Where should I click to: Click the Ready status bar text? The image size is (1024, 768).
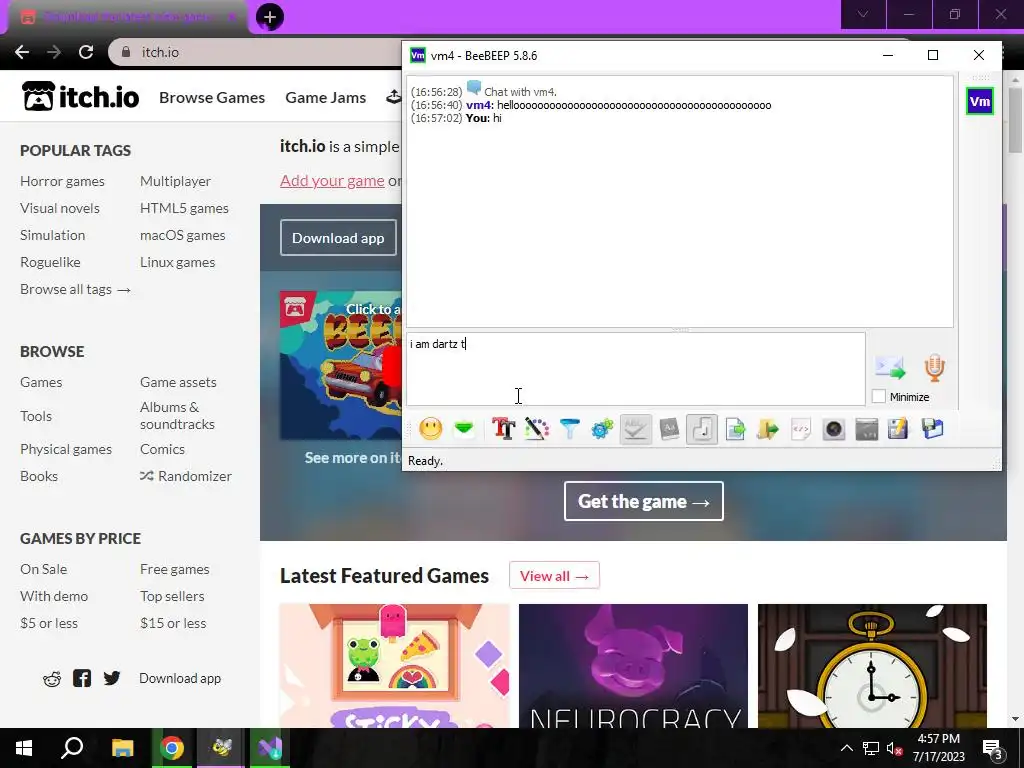(425, 461)
